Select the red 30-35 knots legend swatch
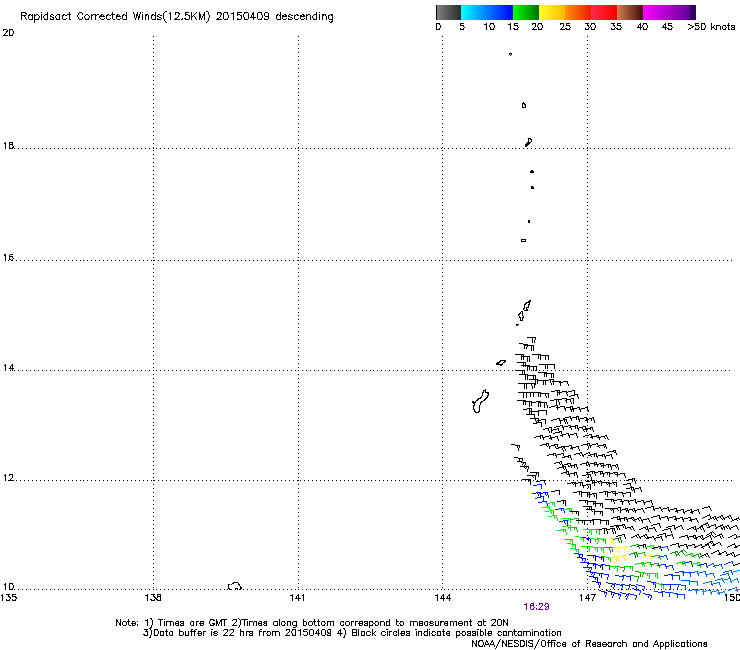 [604, 12]
